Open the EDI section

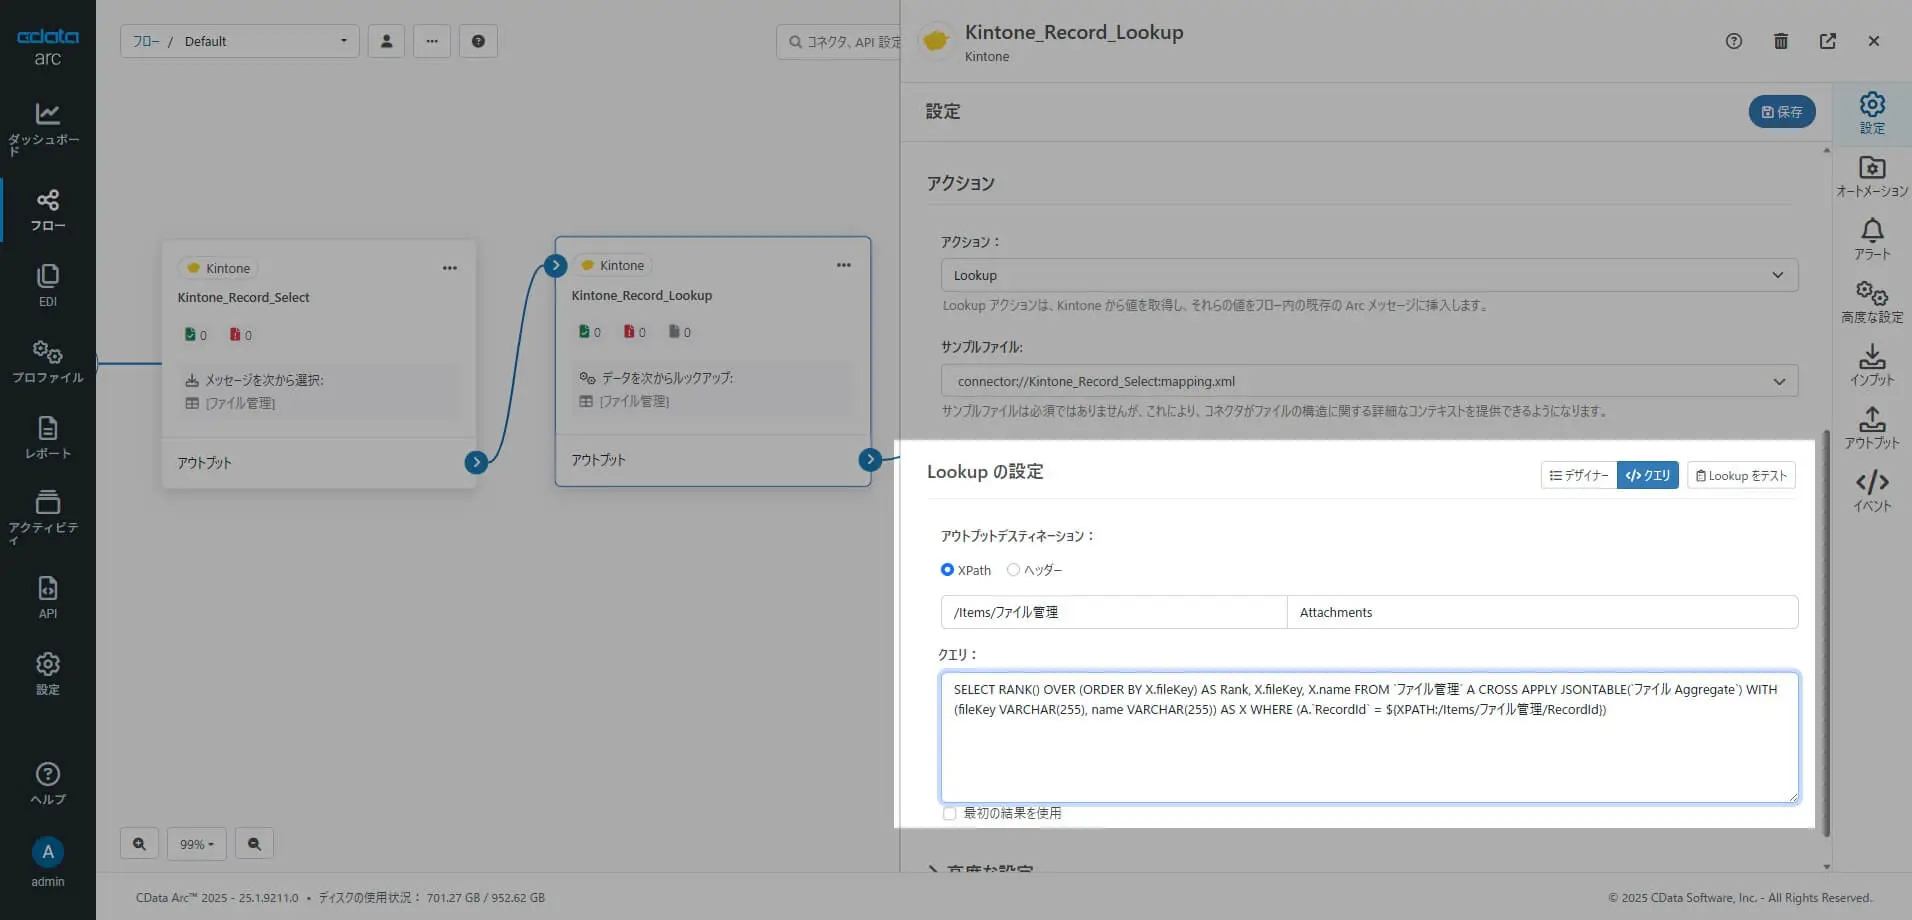tap(47, 285)
